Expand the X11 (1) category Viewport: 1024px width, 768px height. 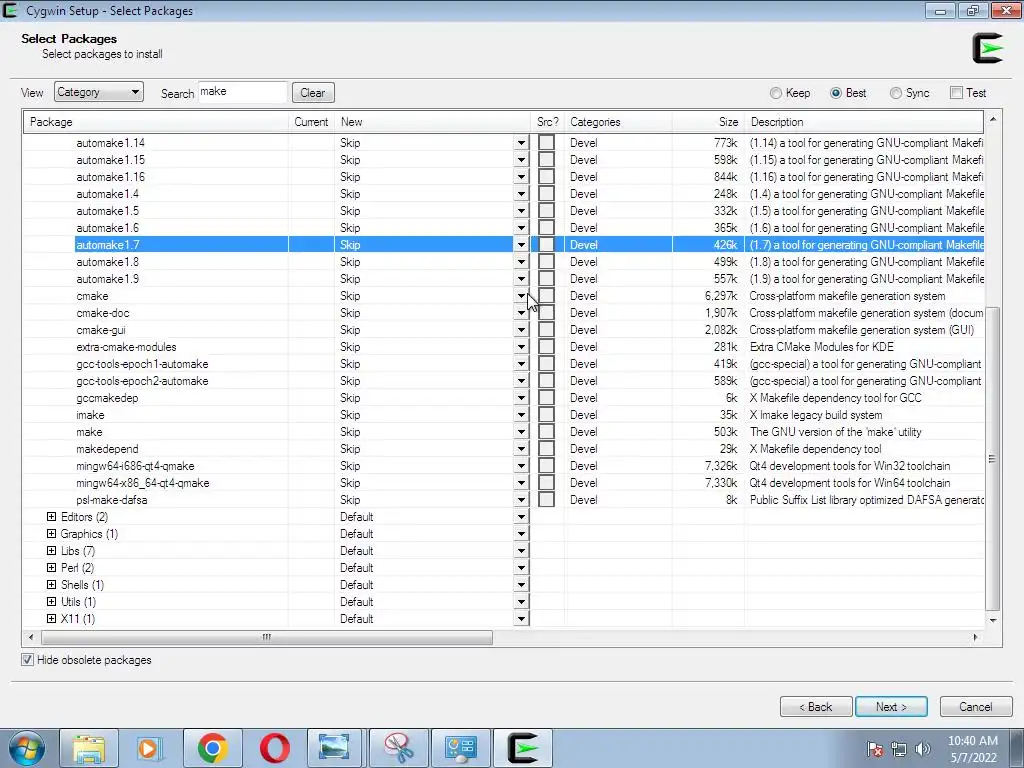pyautogui.click(x=52, y=618)
